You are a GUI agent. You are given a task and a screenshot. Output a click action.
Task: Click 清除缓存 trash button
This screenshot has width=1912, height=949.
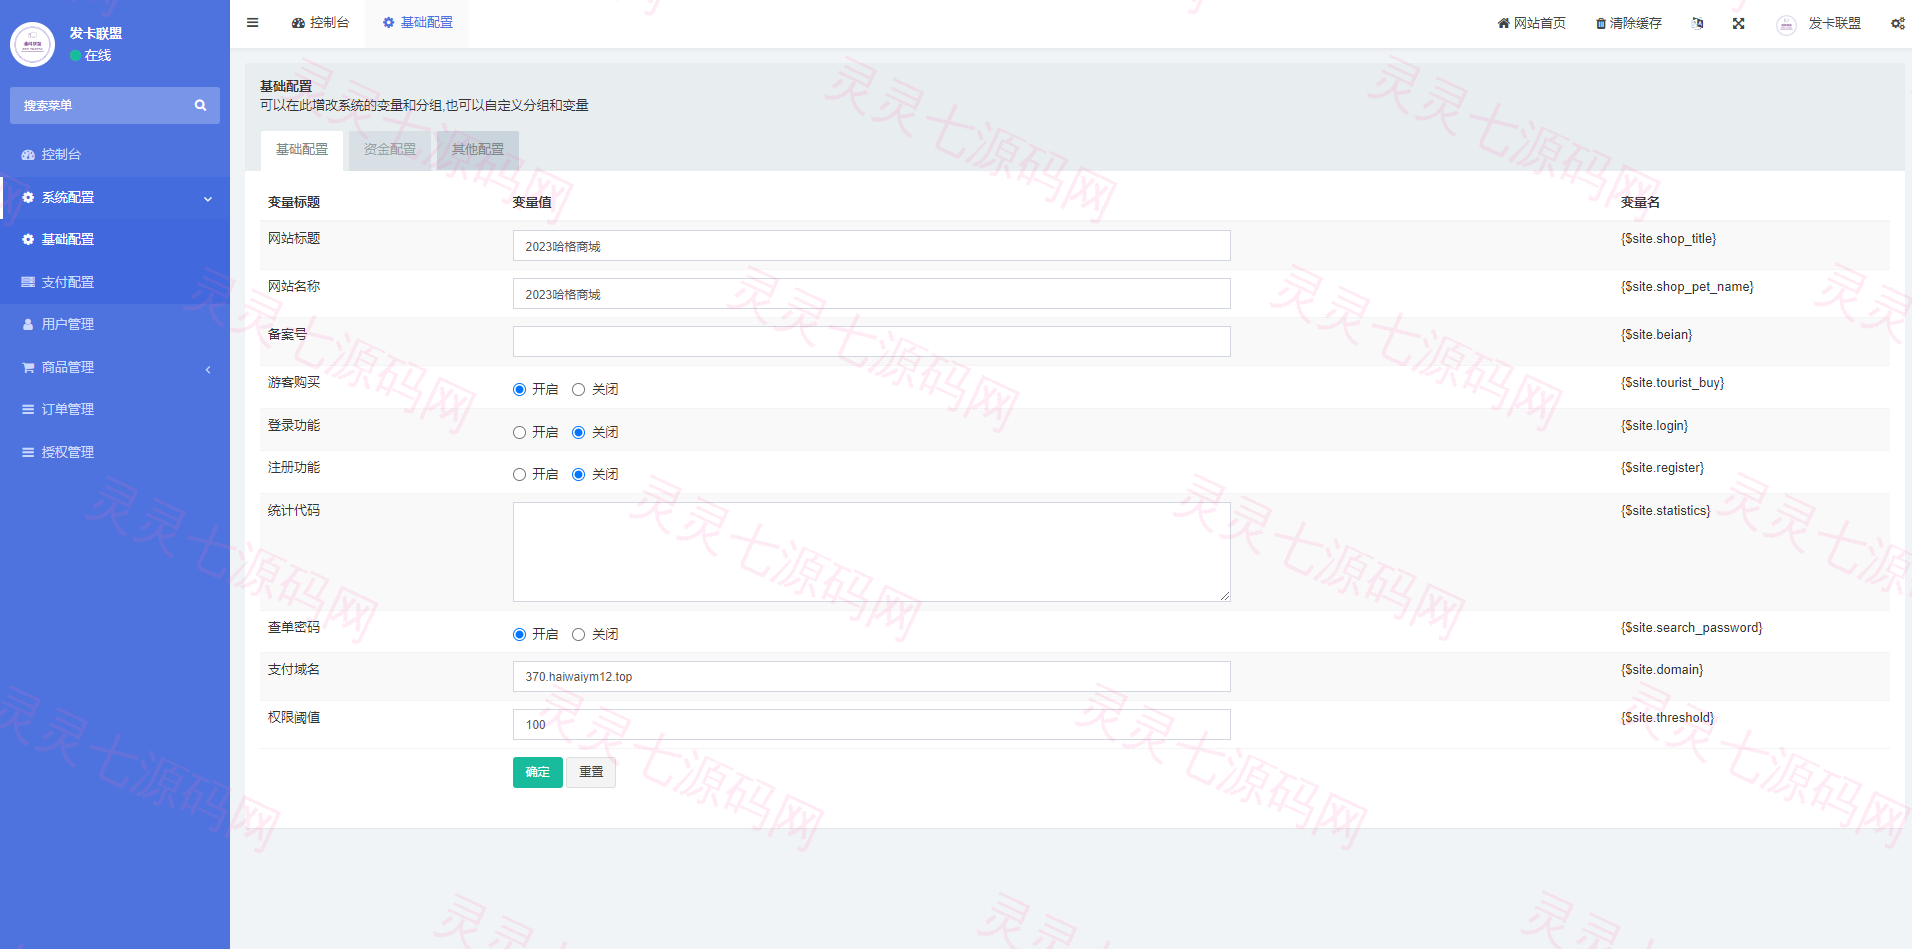(1628, 23)
